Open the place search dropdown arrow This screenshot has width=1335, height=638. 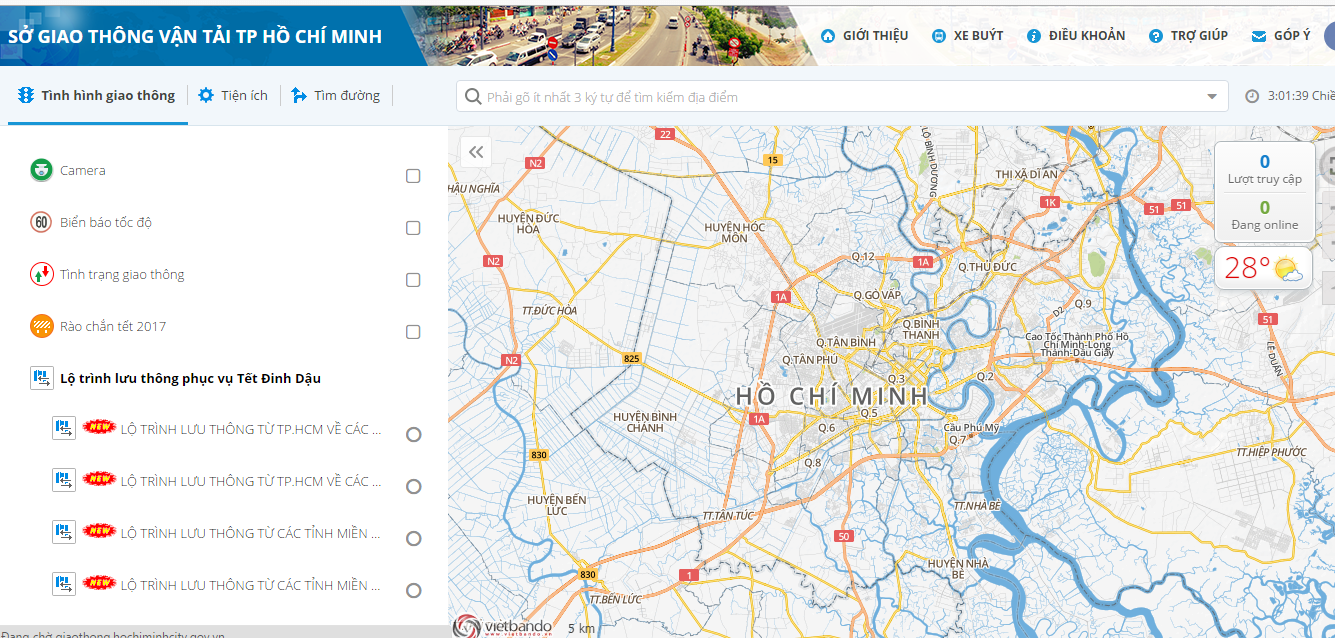(x=1212, y=97)
